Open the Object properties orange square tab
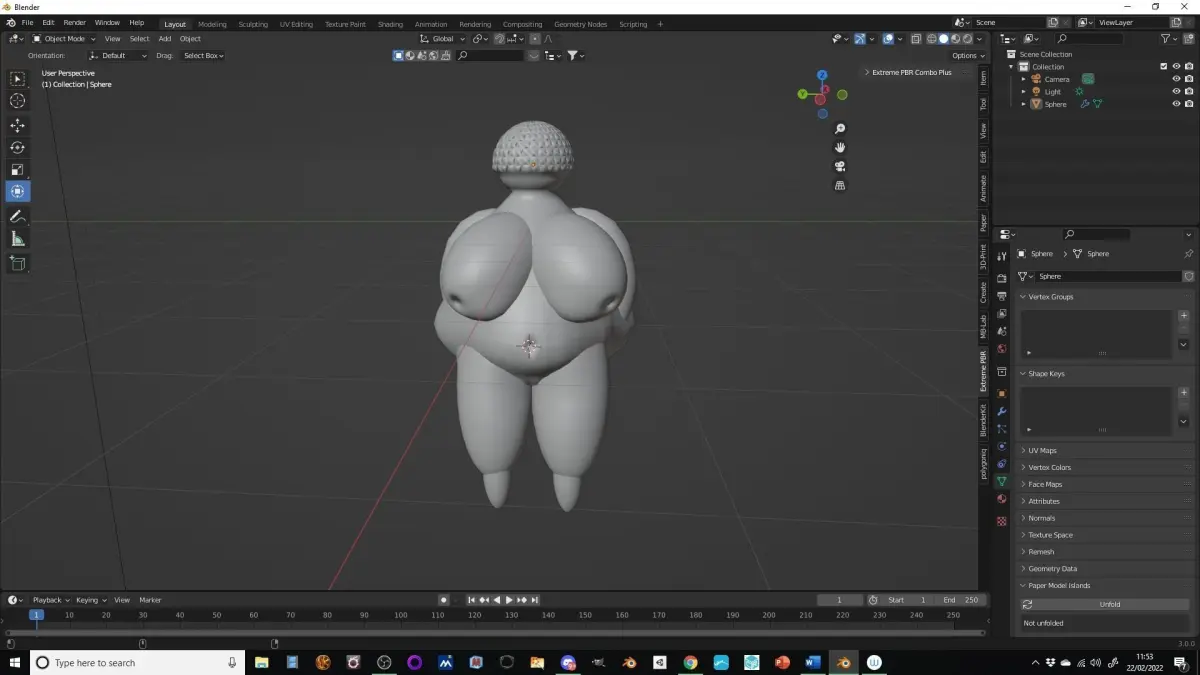 click(1002, 394)
